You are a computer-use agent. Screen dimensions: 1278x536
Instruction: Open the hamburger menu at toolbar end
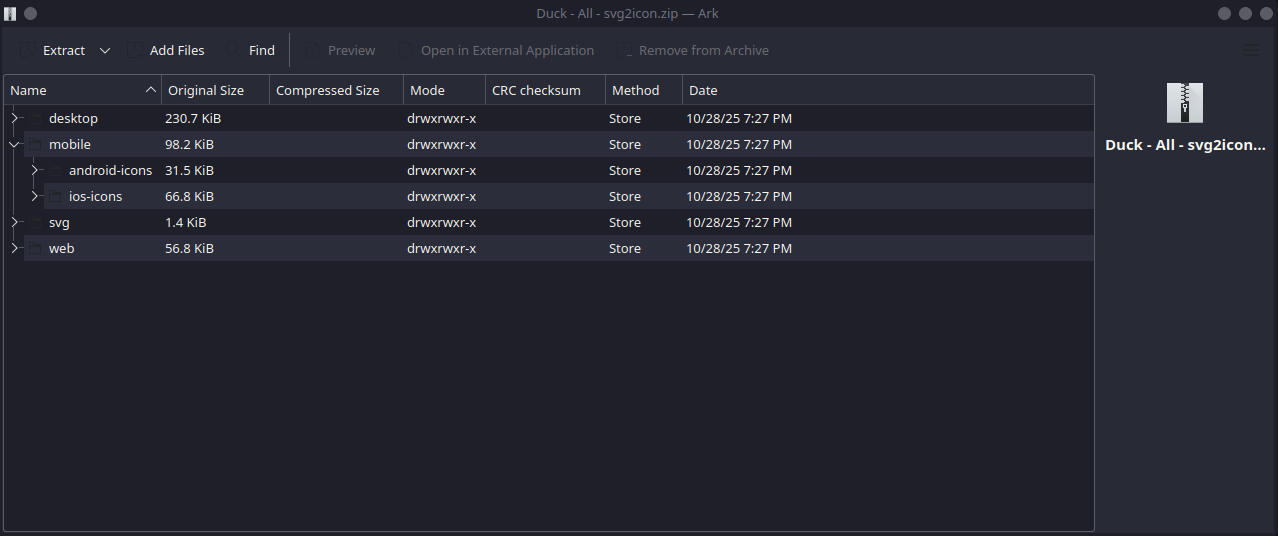pos(1251,50)
